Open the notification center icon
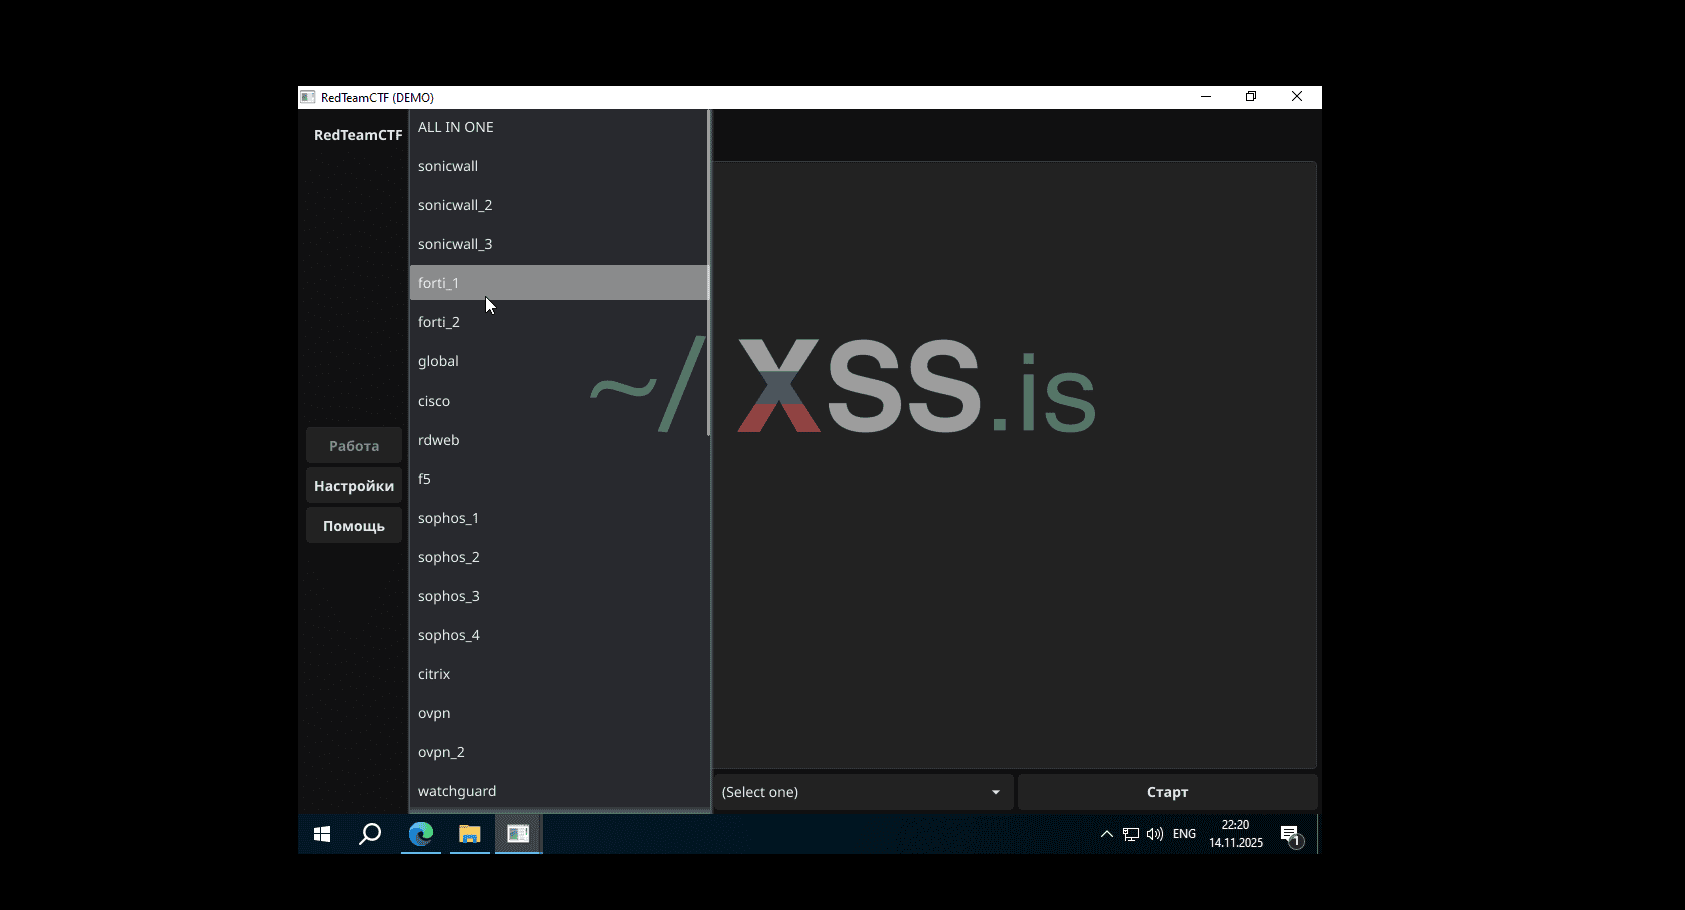The width and height of the screenshot is (1685, 910). (x=1291, y=834)
